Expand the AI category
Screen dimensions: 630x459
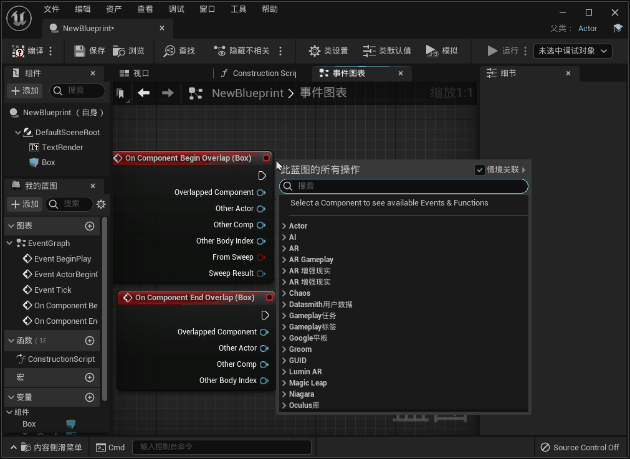coord(284,238)
